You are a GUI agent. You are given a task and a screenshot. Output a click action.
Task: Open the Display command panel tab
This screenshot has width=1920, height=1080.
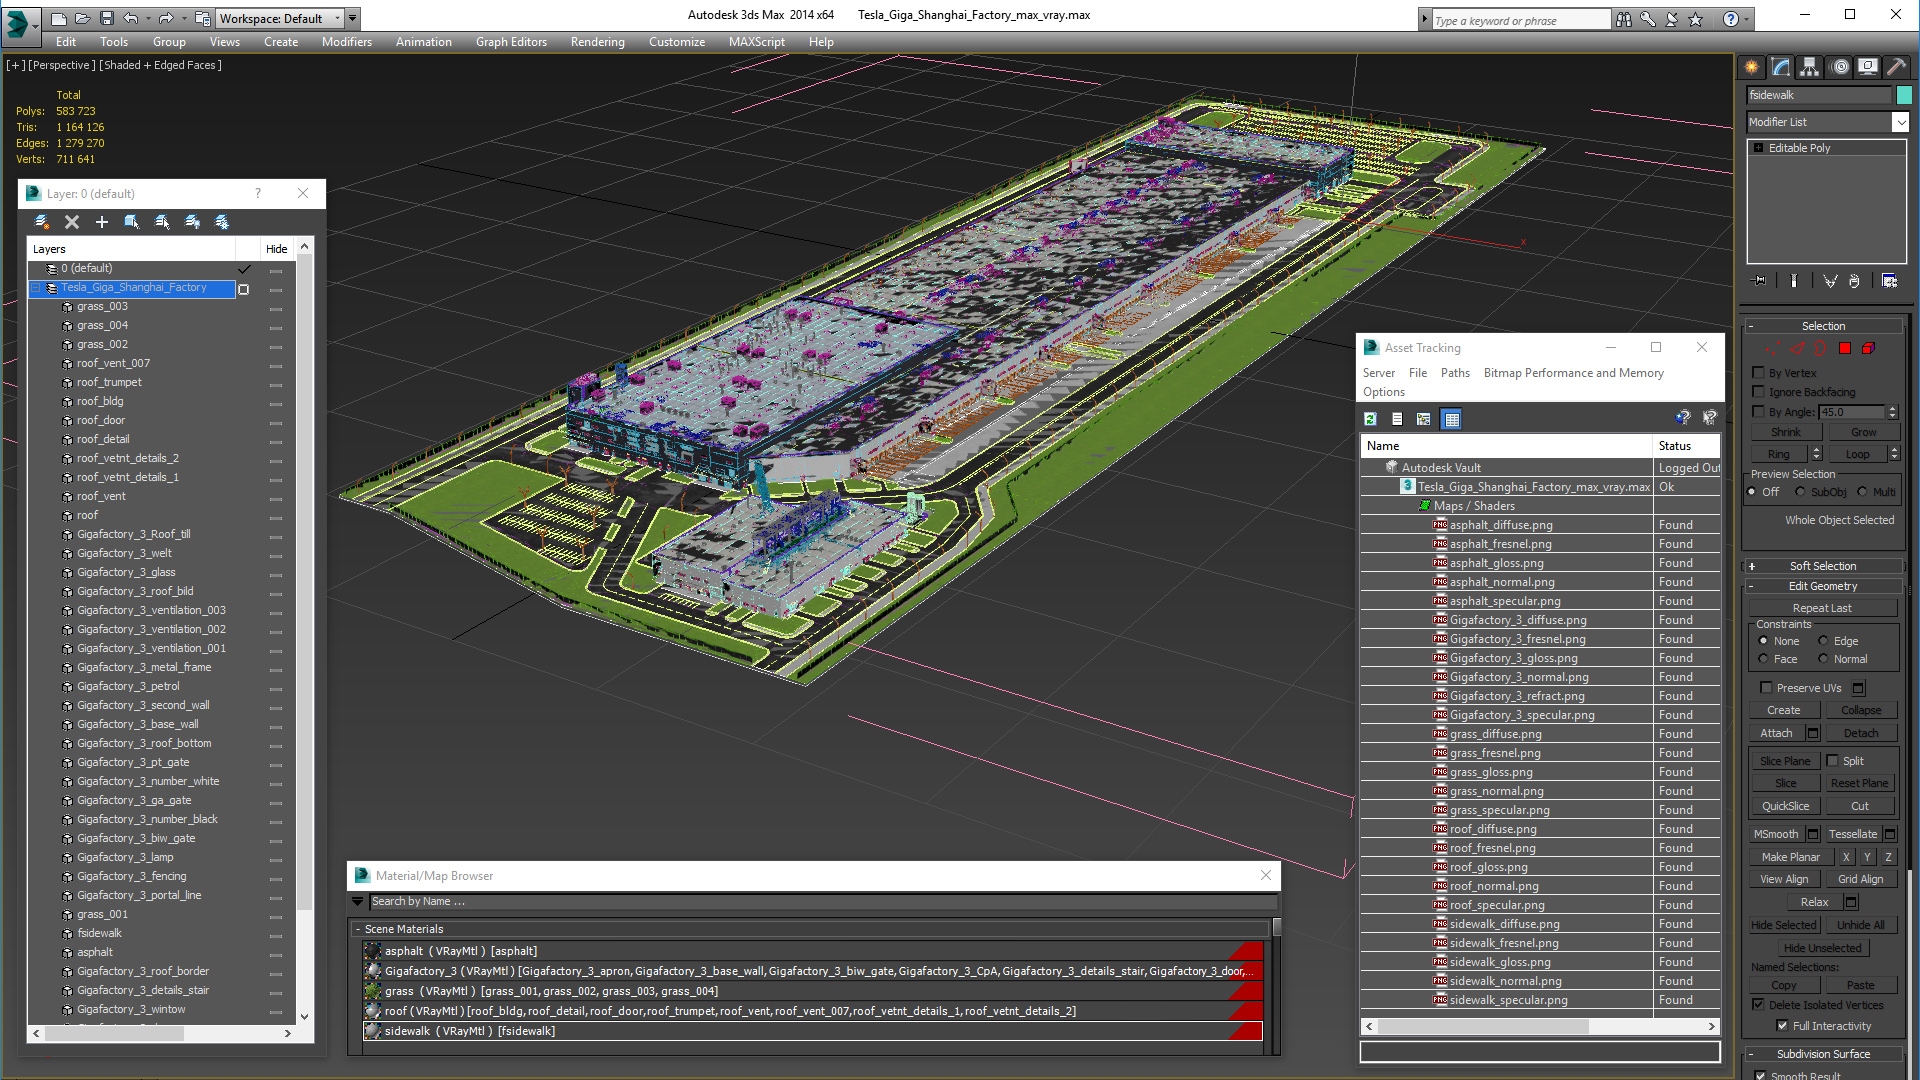(x=1868, y=67)
